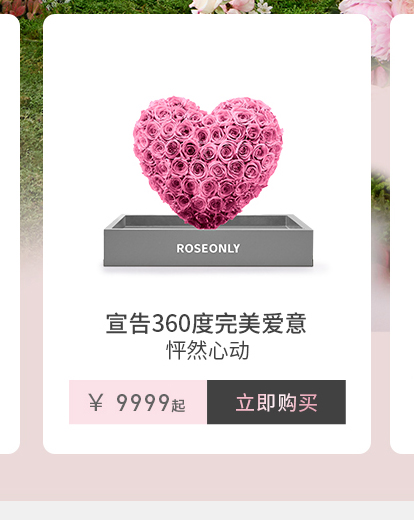Click the light gray strip at page bottom
The height and width of the screenshot is (520, 414).
207,510
